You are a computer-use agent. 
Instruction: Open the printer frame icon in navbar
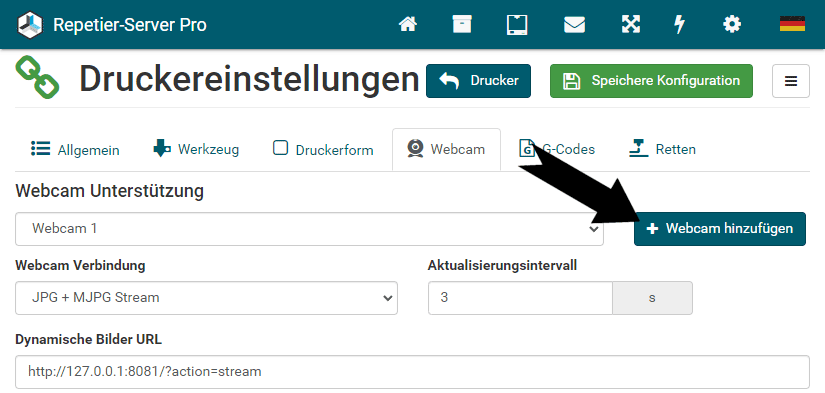coord(517,24)
